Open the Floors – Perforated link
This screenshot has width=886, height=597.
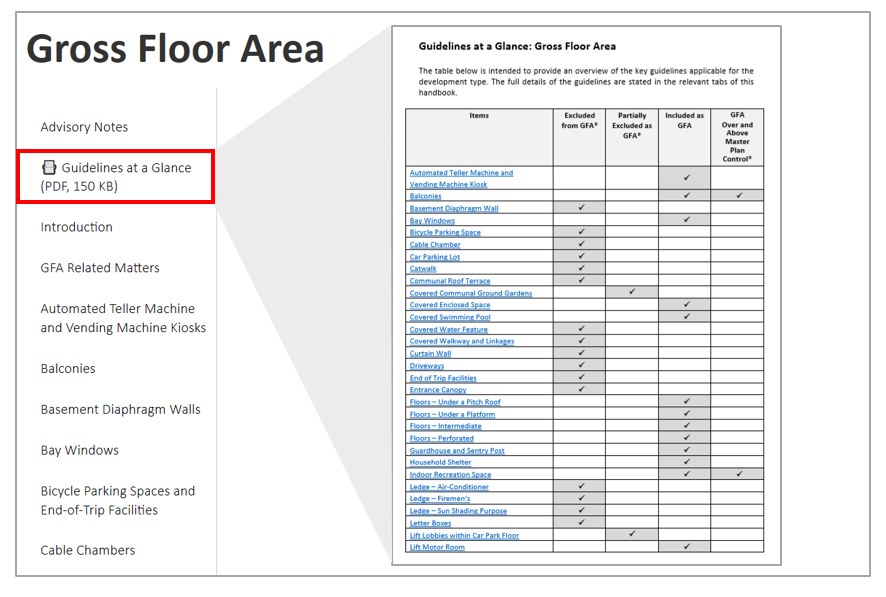(441, 438)
